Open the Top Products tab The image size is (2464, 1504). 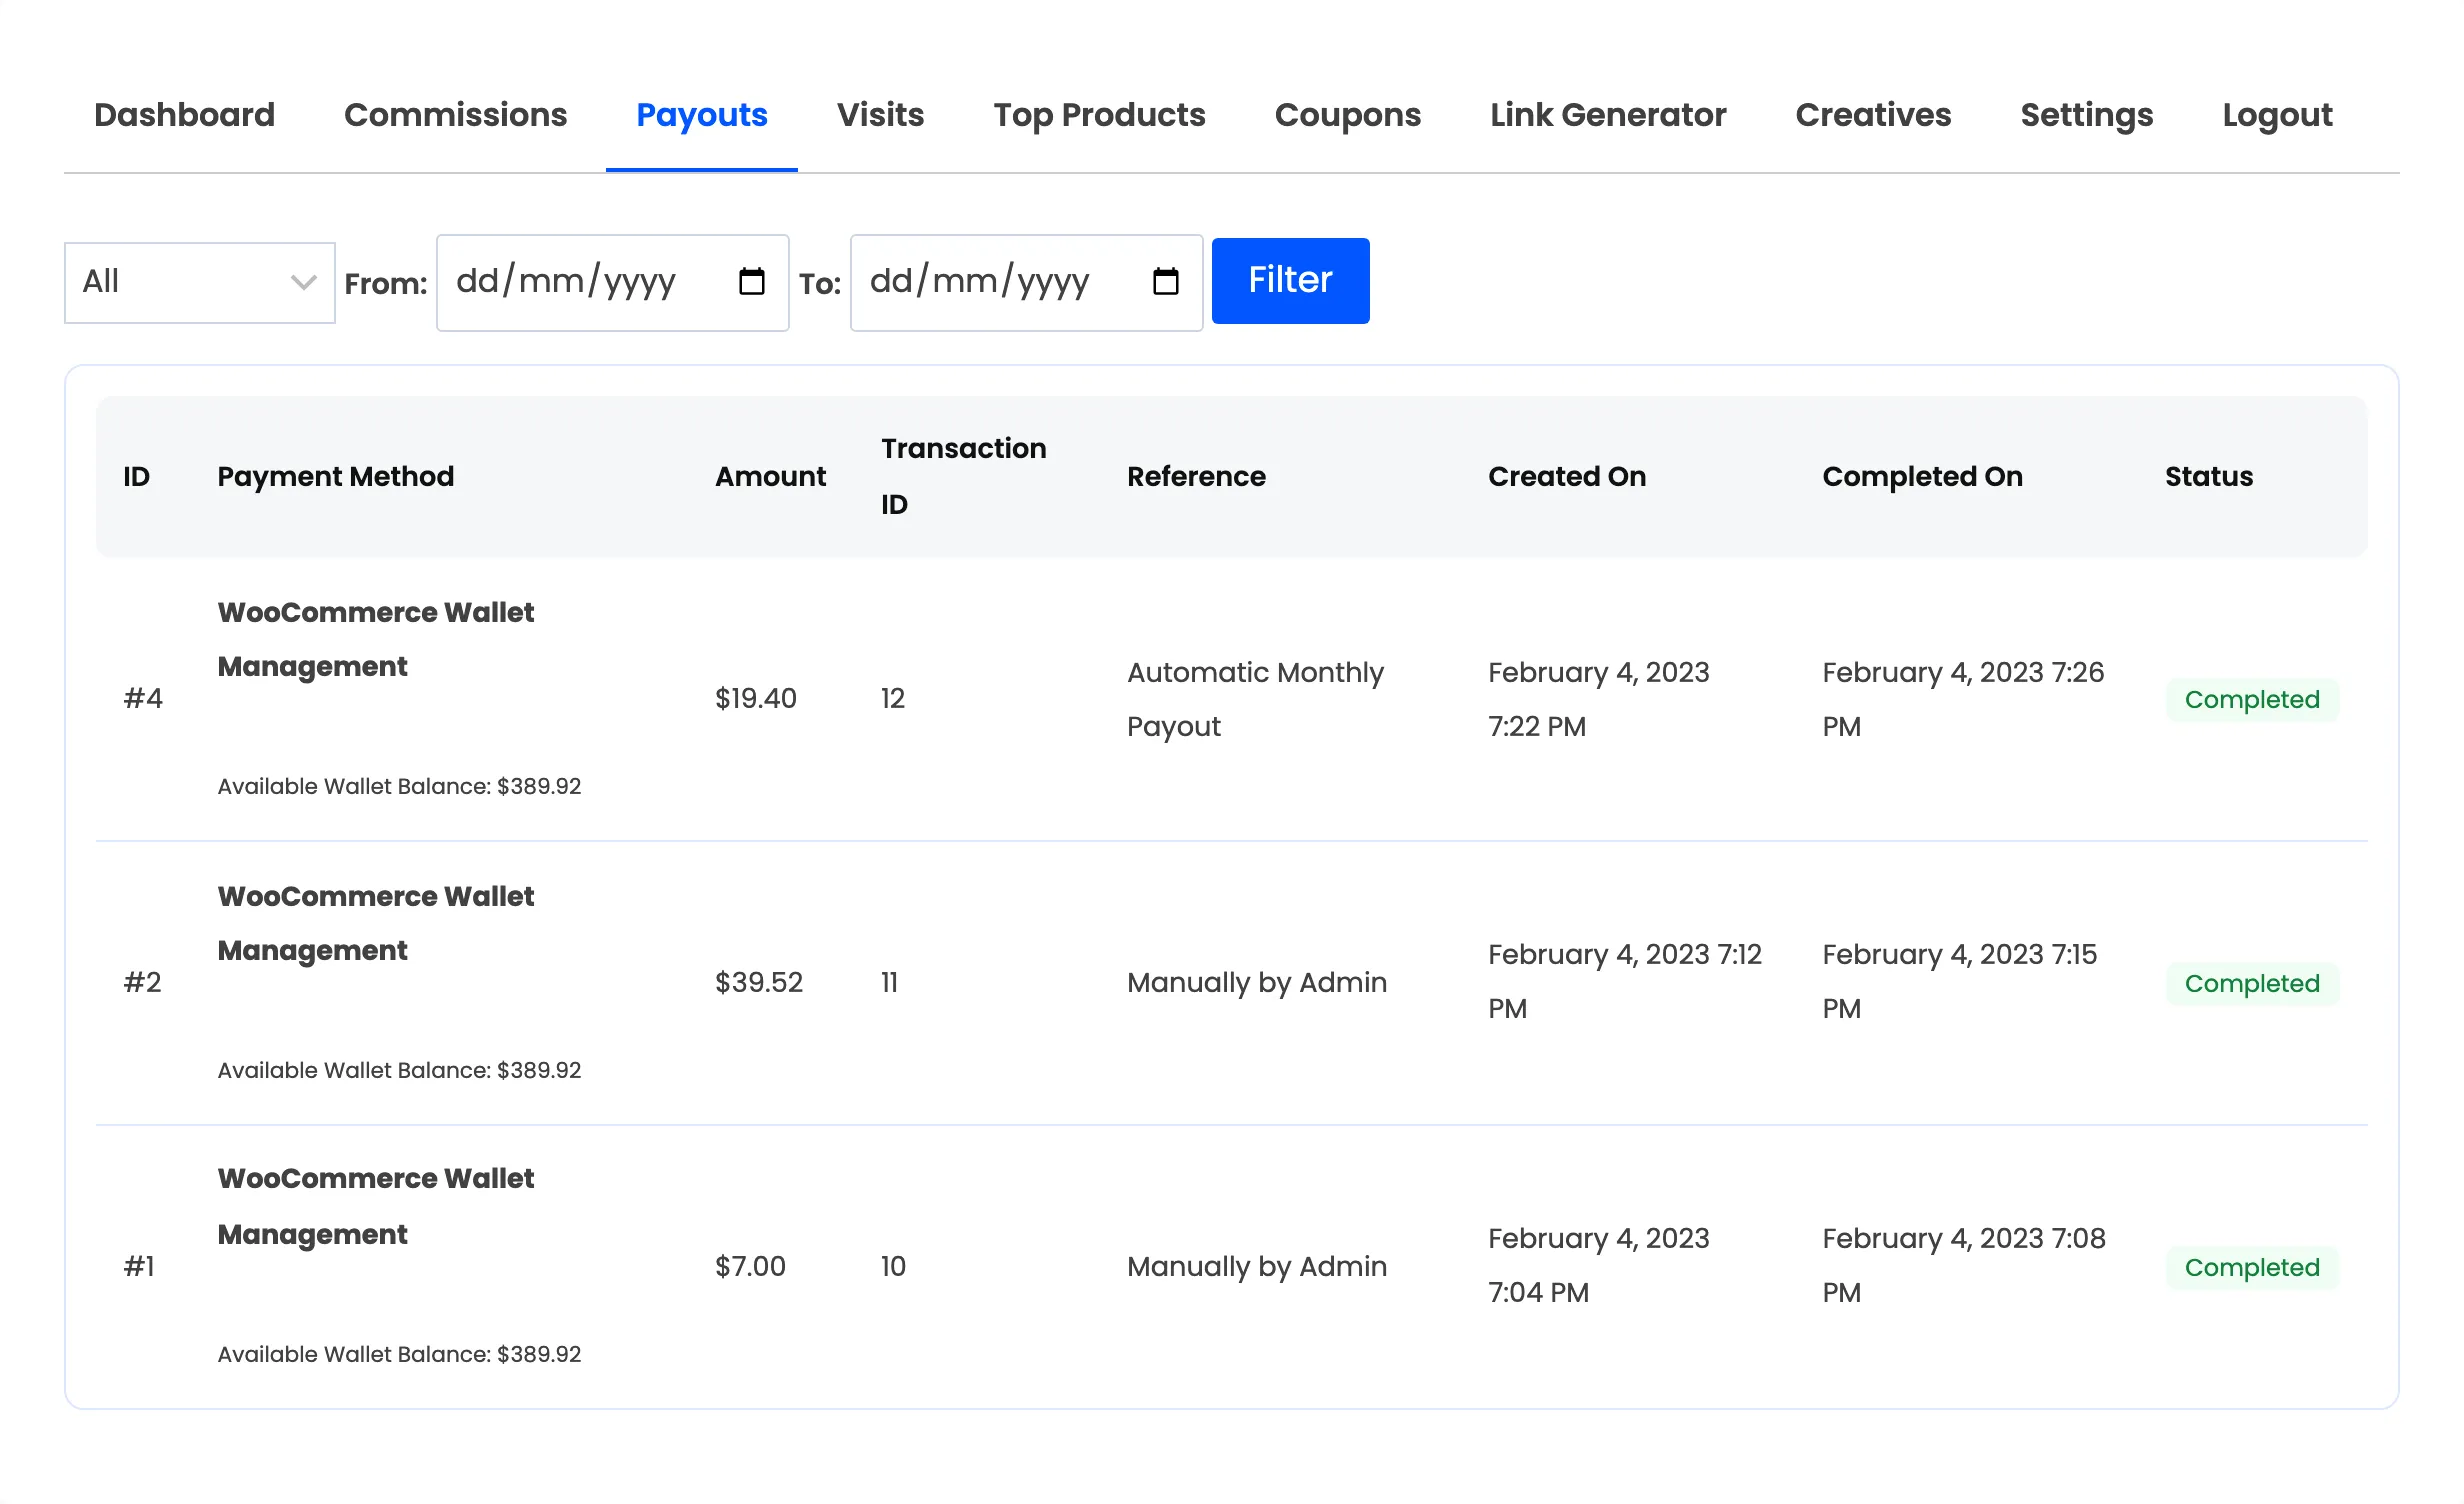click(1099, 115)
